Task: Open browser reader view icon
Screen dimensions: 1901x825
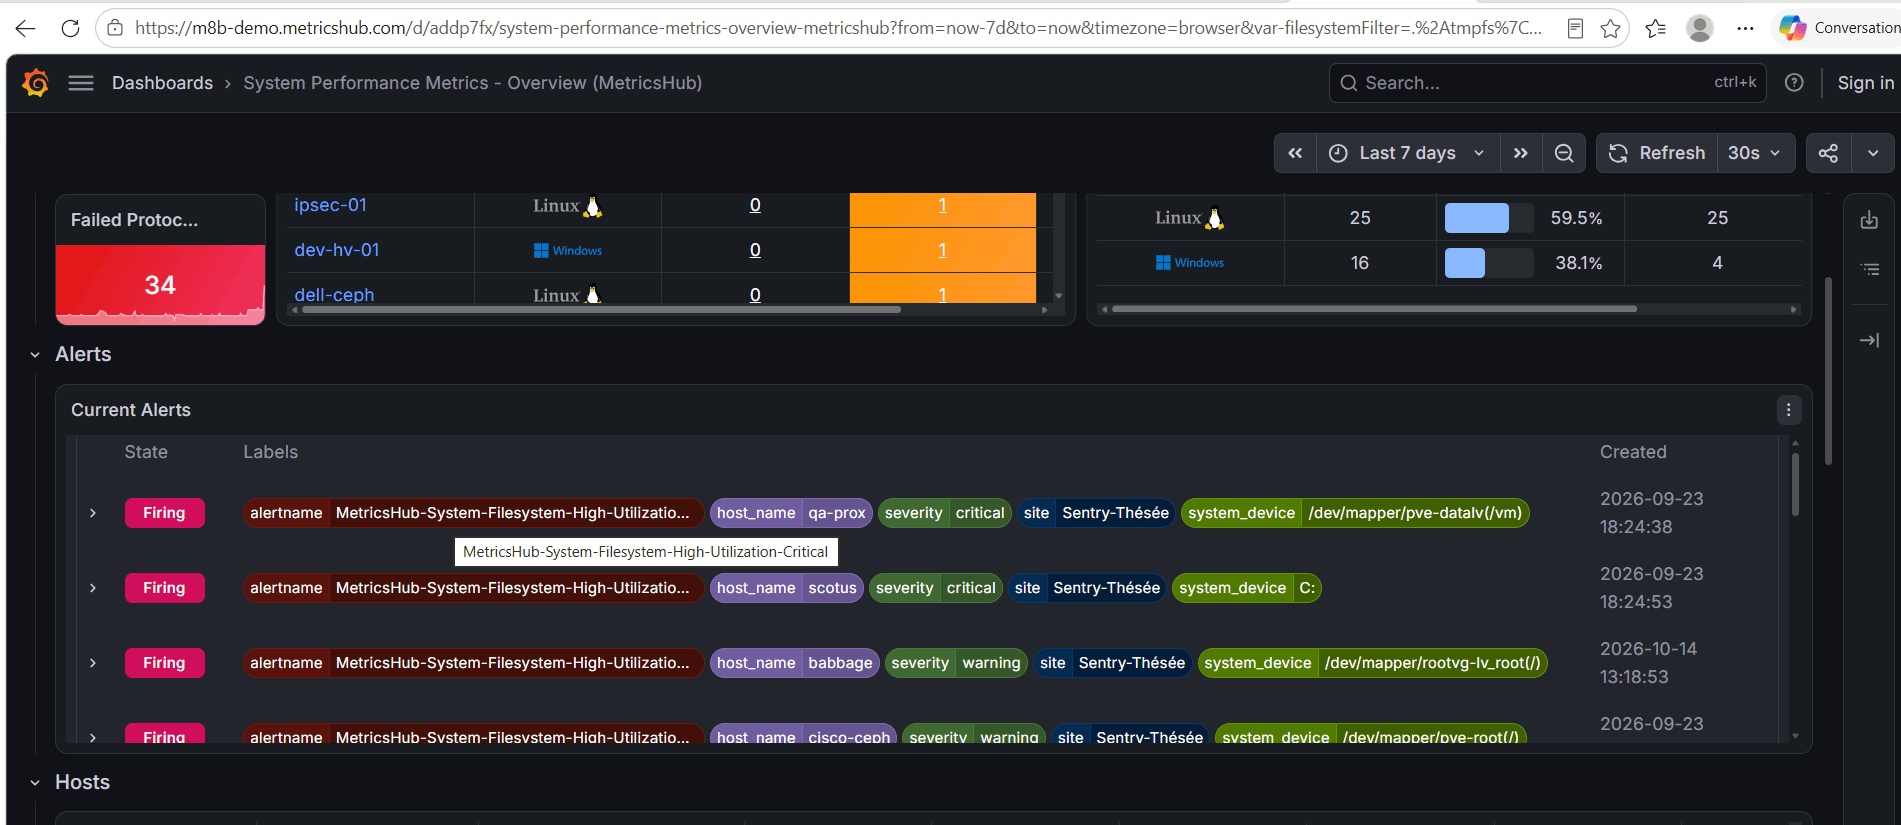Action: pyautogui.click(x=1575, y=28)
